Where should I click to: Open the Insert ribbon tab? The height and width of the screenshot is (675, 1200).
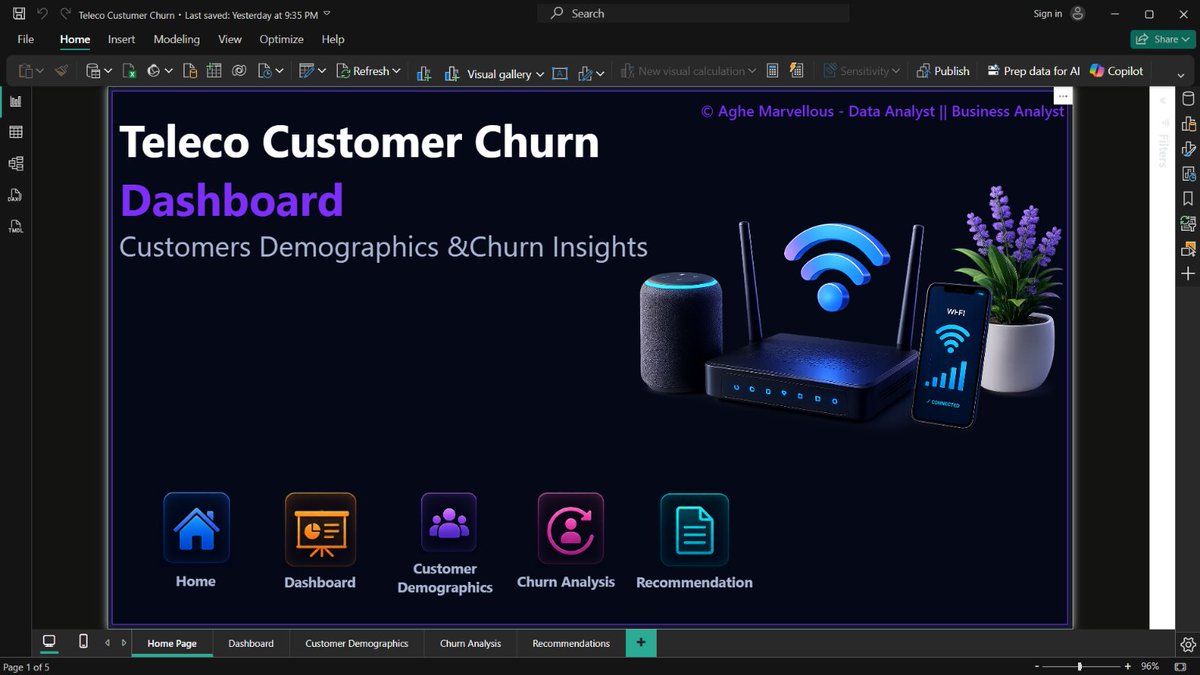121,39
